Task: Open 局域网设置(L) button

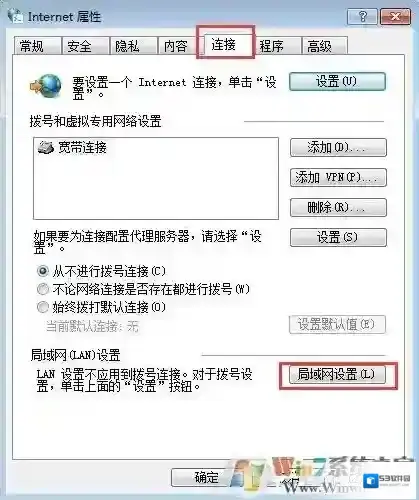Action: coord(337,375)
